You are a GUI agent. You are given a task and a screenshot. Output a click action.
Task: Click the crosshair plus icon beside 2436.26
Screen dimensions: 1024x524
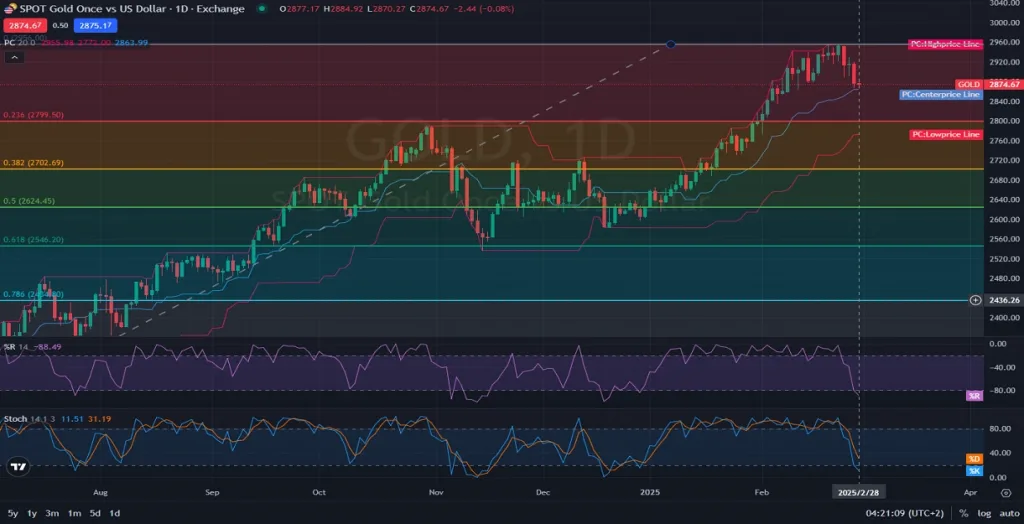click(976, 300)
